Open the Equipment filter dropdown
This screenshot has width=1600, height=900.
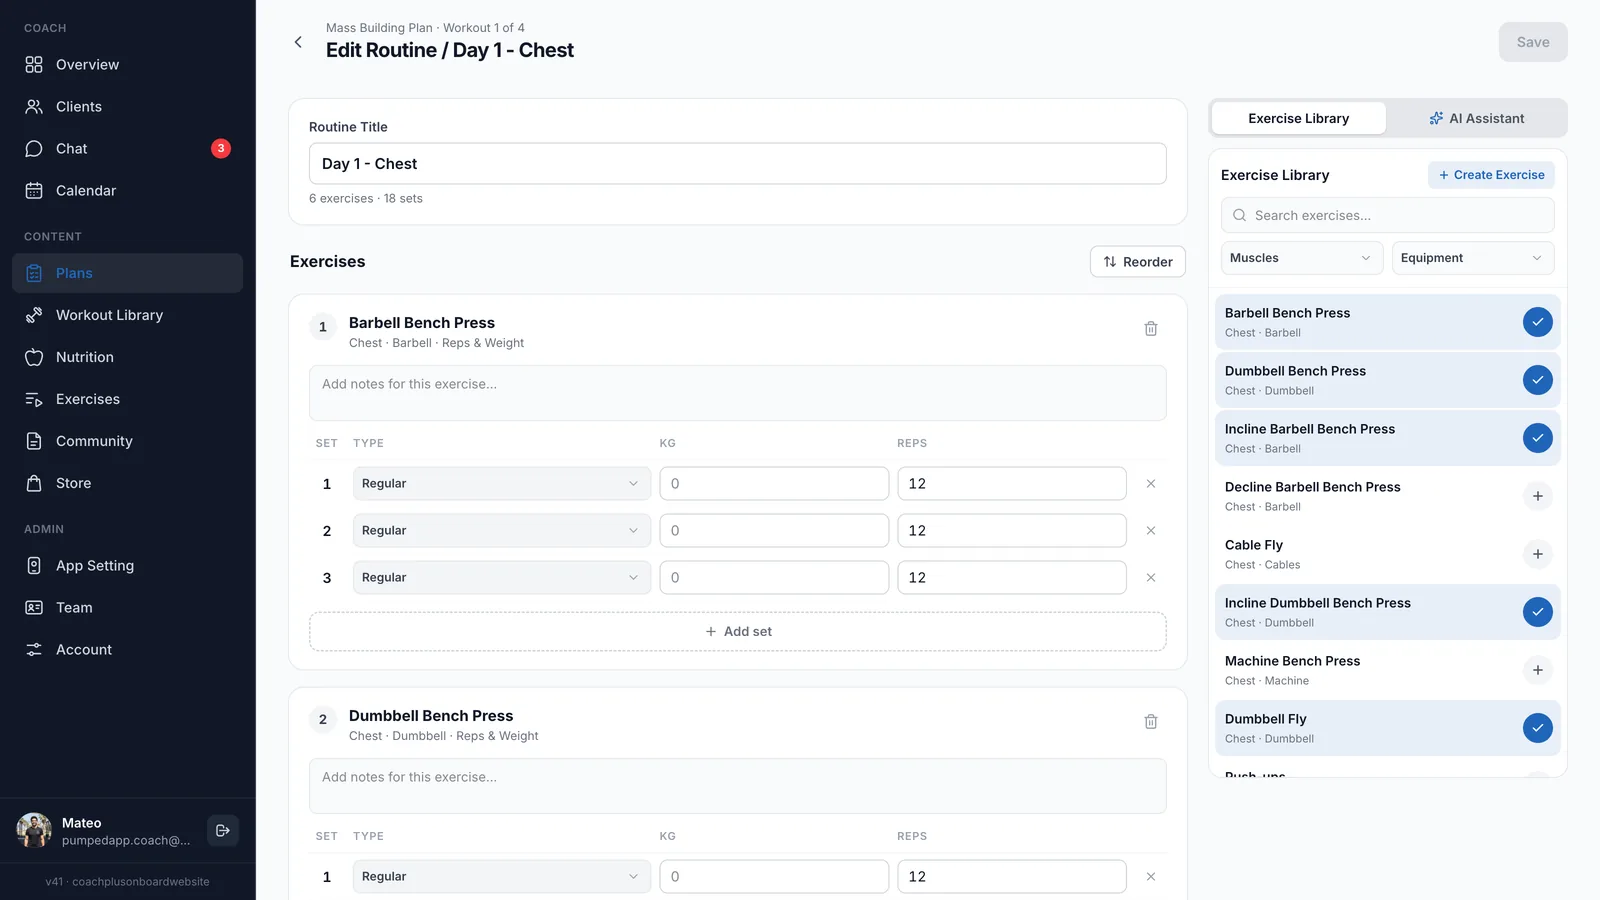tap(1473, 258)
